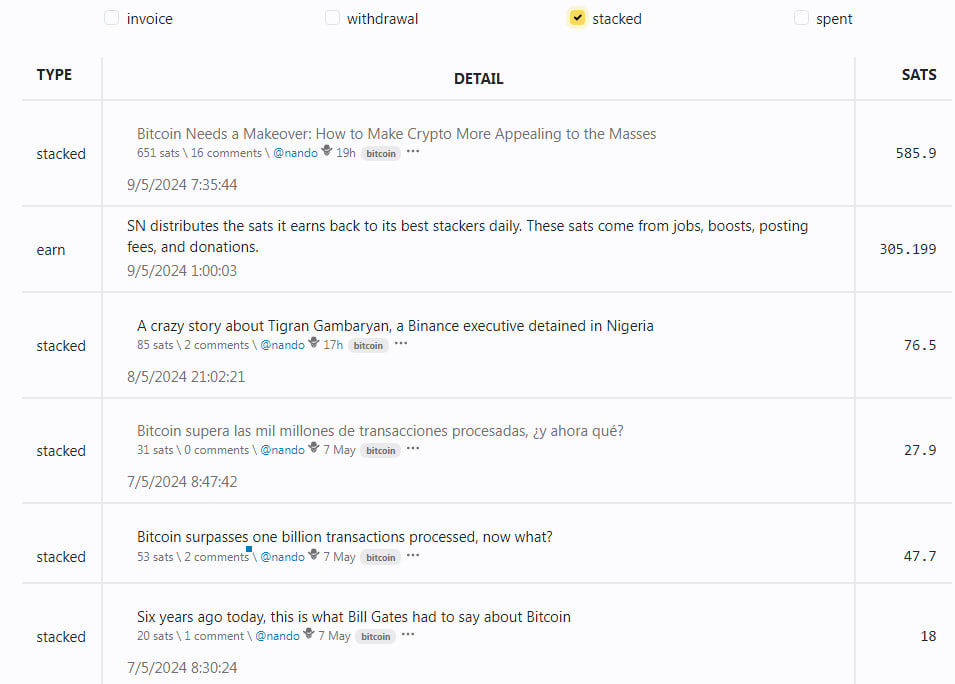The width and height of the screenshot is (955, 684).
Task: Open the "Bitcoin Needs a Makeover" post title
Action: pyautogui.click(x=396, y=134)
